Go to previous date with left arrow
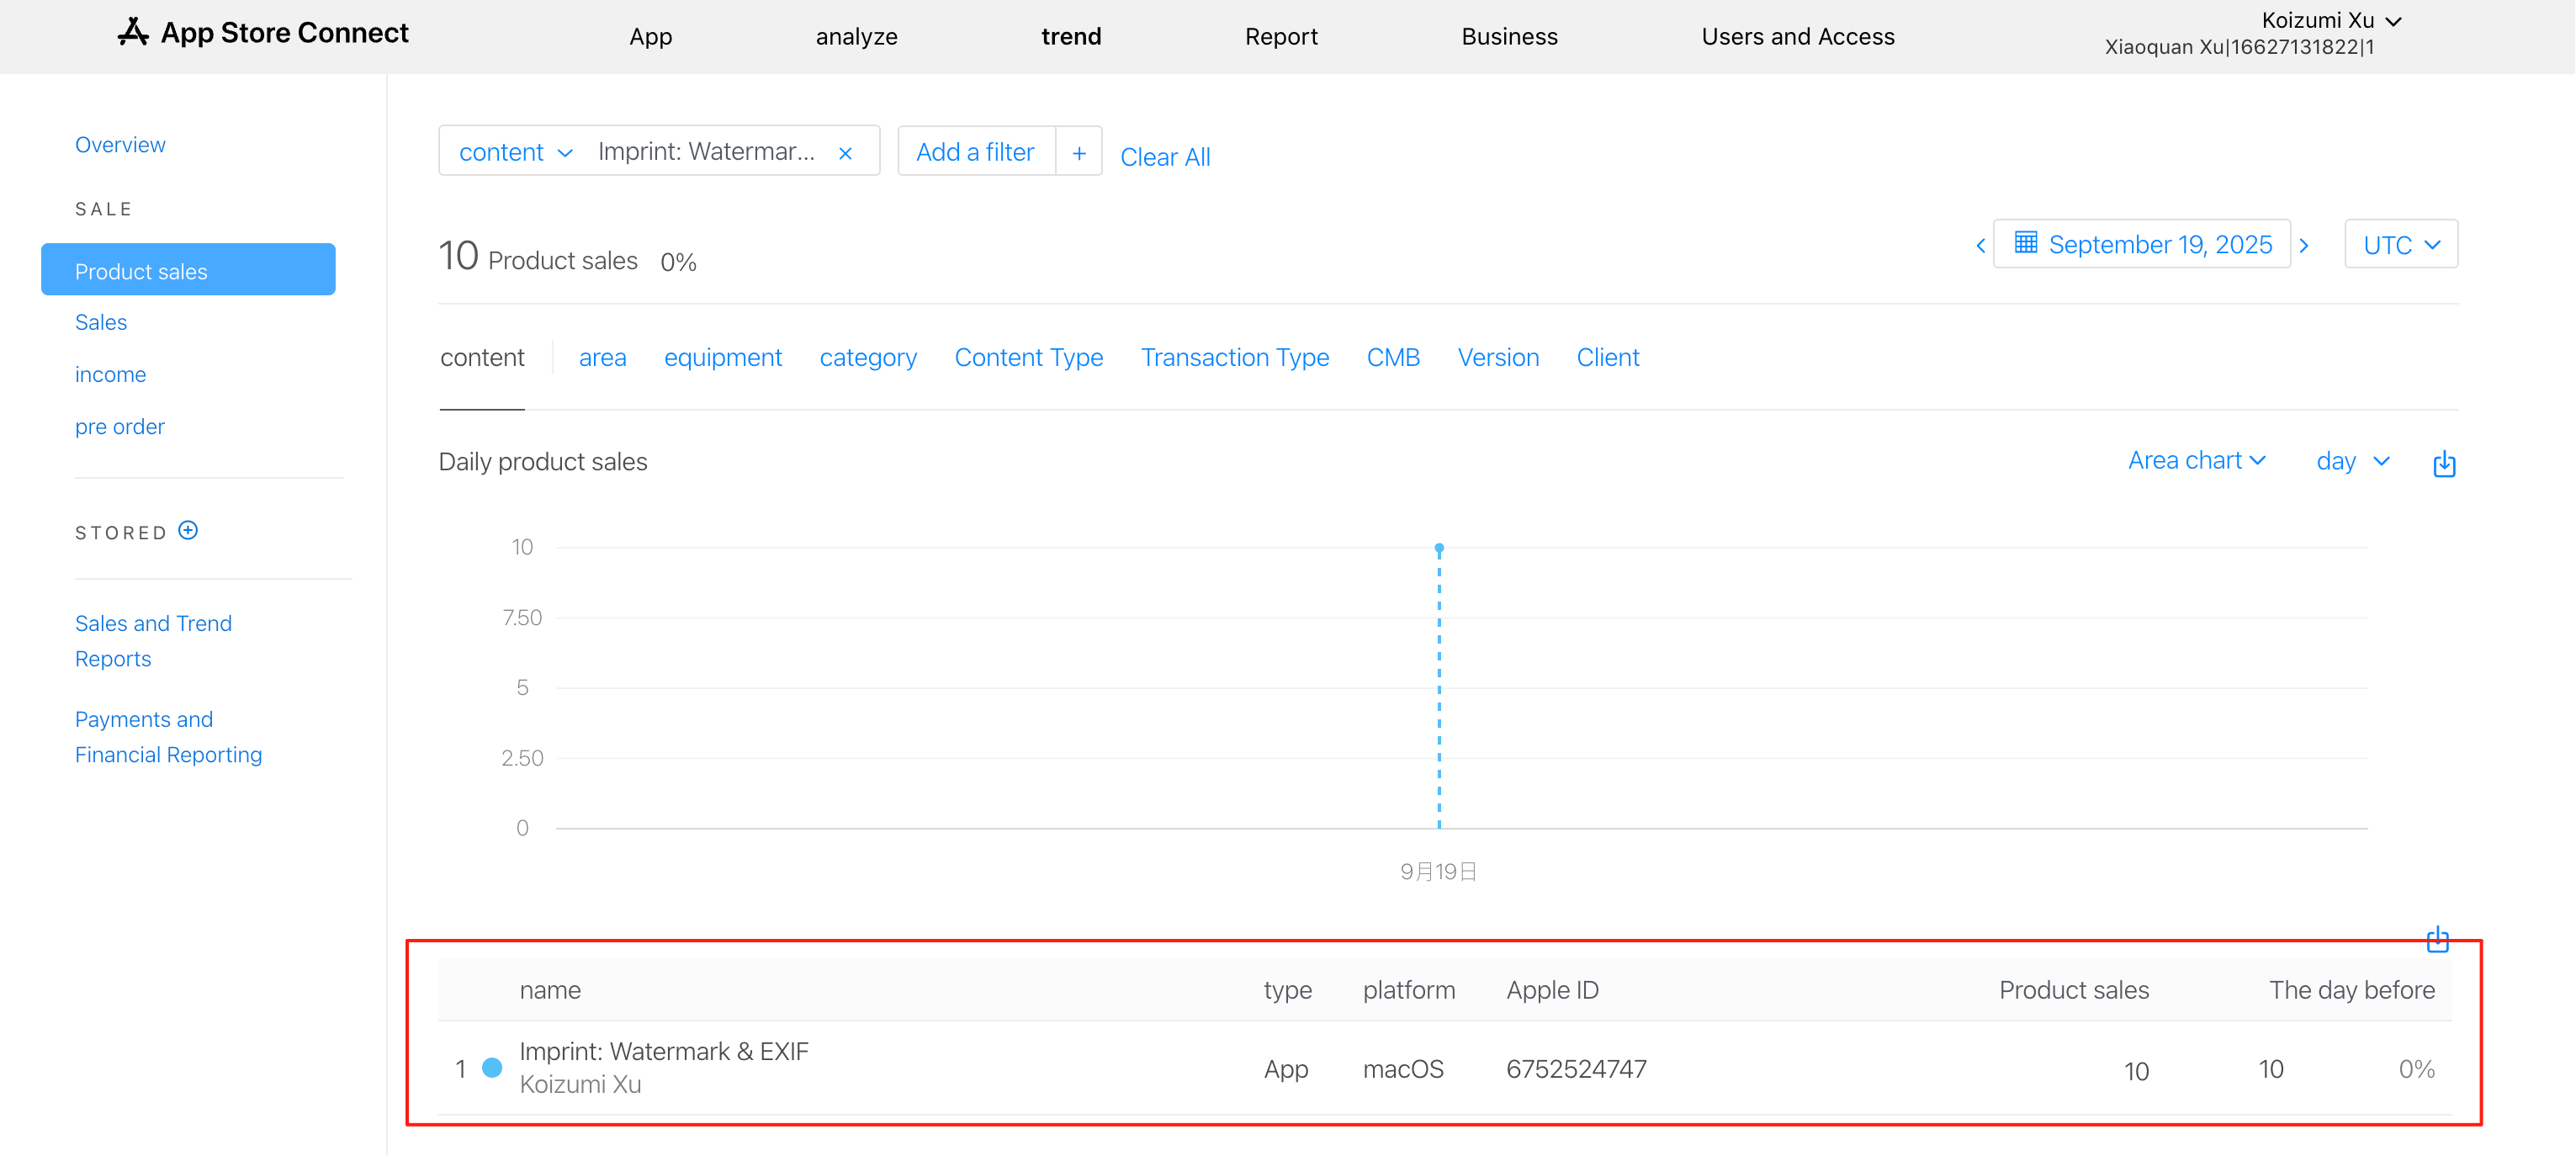The image size is (2576, 1156). pos(1980,245)
